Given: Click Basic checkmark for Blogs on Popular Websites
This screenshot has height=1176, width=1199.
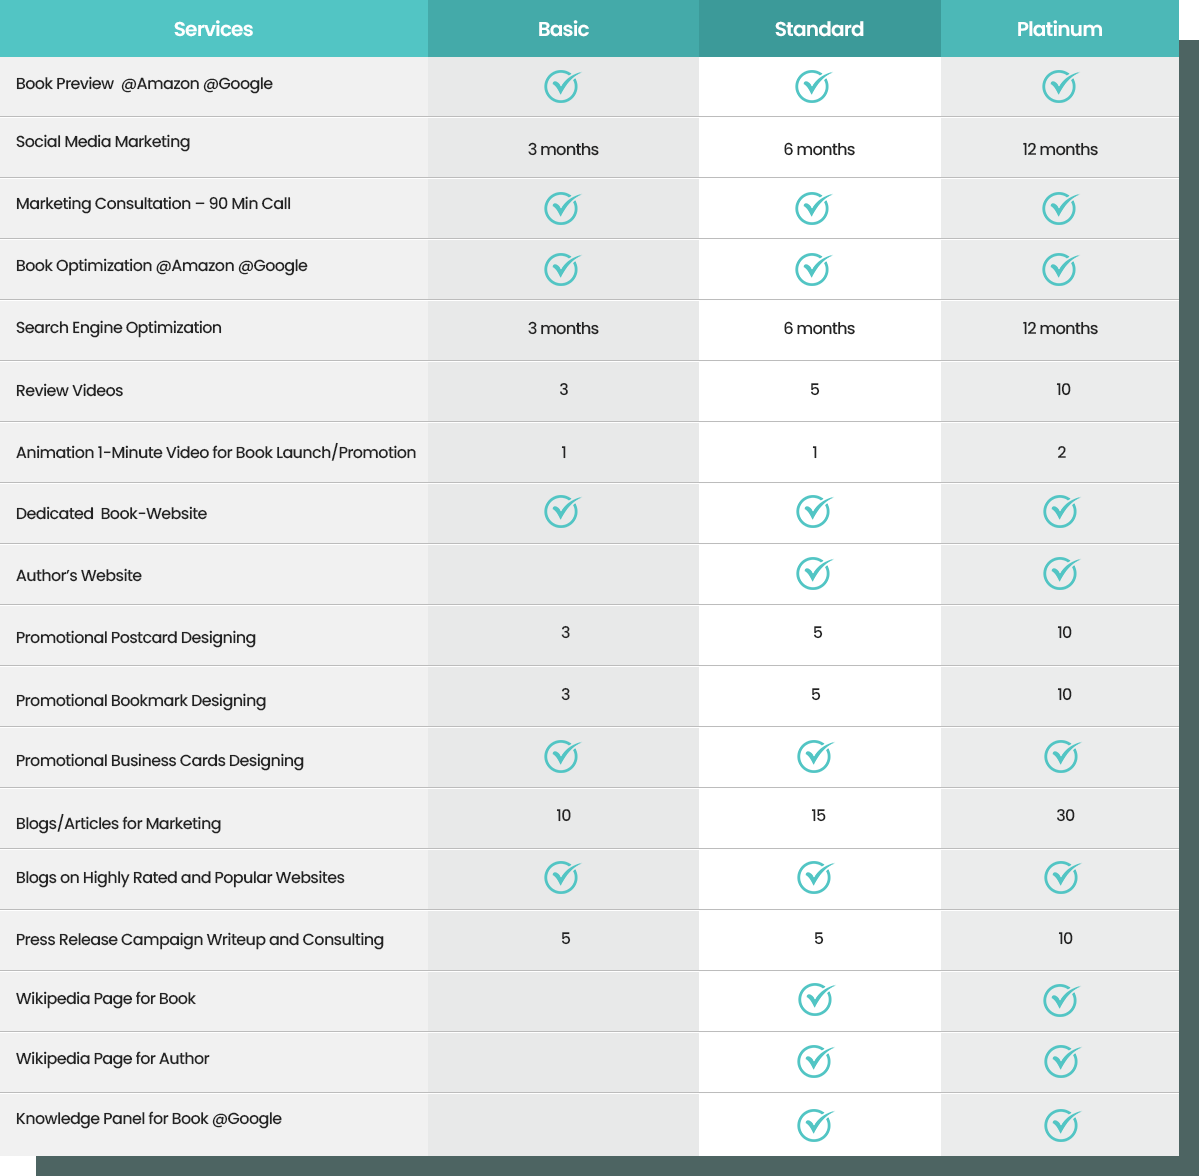Looking at the screenshot, I should 561,877.
